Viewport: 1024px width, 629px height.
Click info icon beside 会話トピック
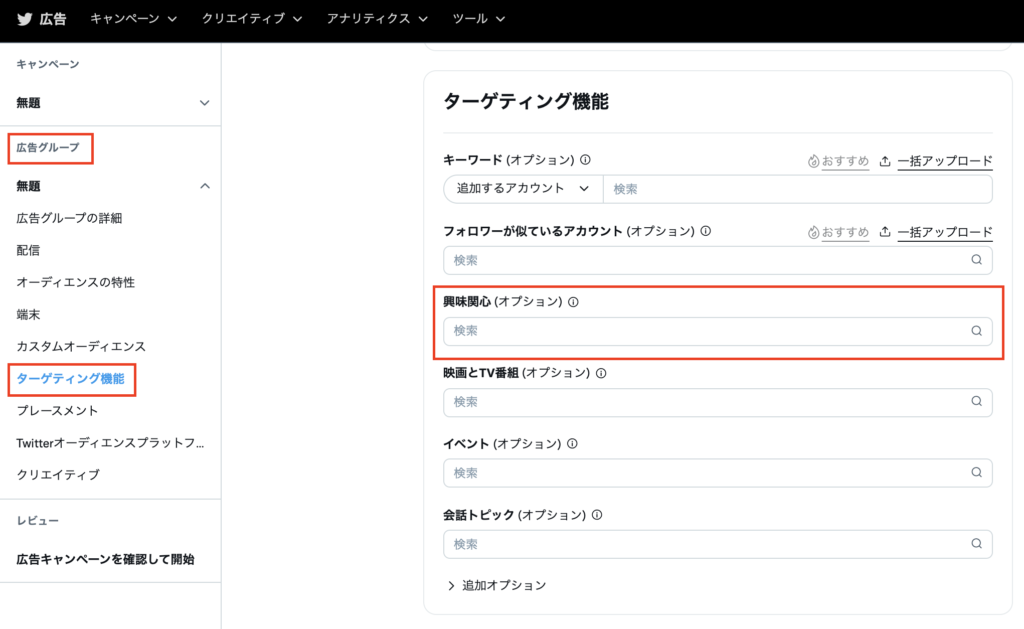tap(596, 515)
